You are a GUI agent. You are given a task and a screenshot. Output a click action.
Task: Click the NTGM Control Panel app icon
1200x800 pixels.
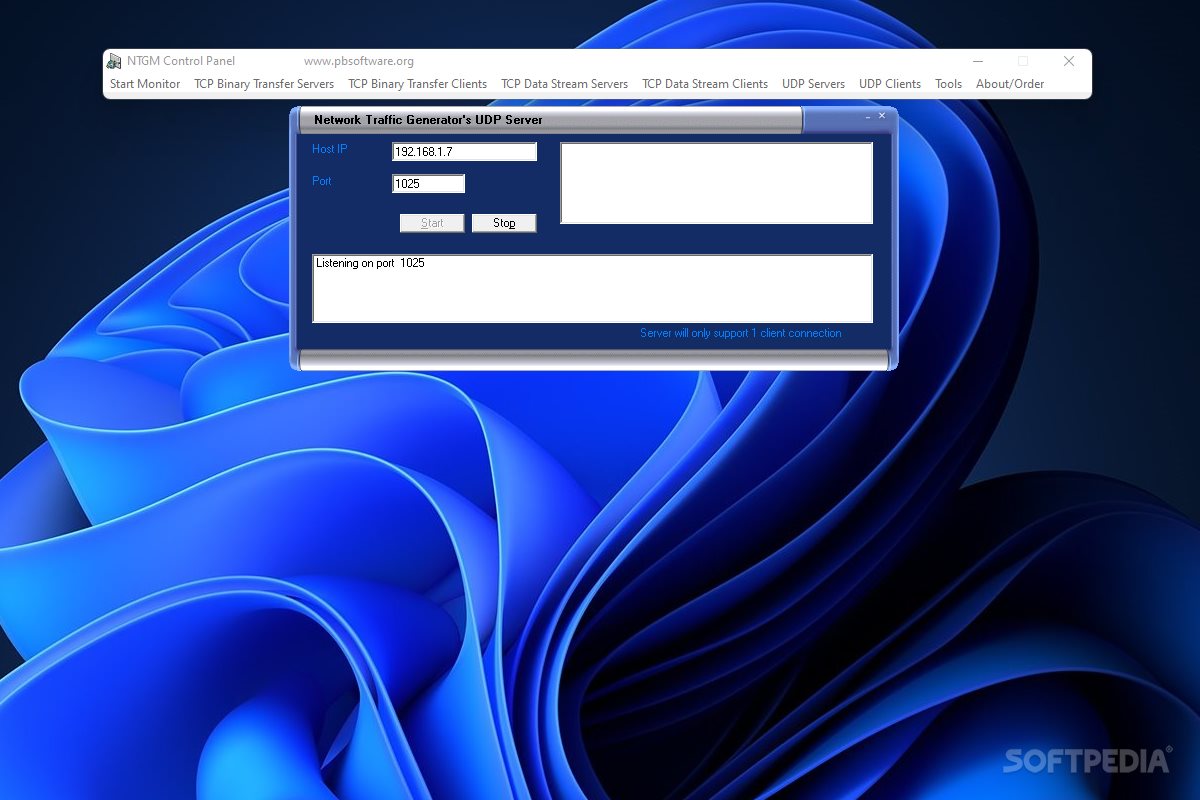pos(115,61)
